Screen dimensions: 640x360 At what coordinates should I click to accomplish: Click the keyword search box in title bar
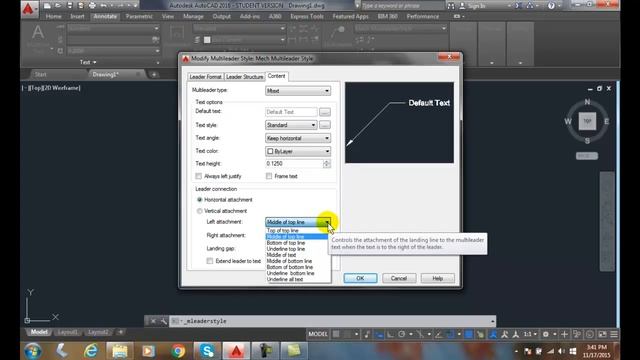(402, 6)
